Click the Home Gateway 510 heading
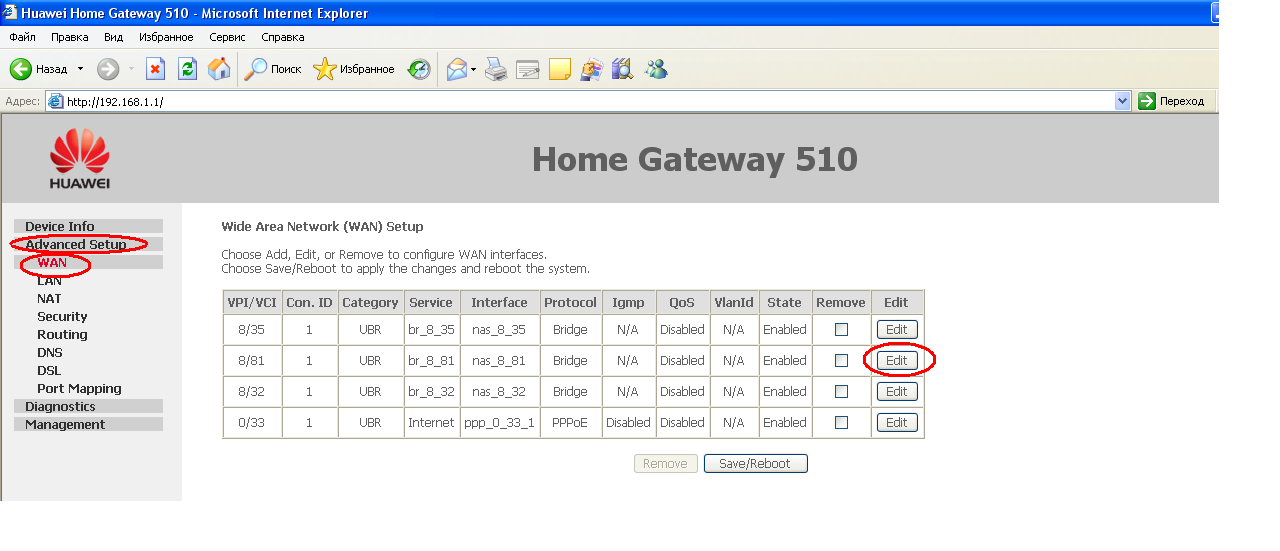1280x551 pixels. click(694, 159)
